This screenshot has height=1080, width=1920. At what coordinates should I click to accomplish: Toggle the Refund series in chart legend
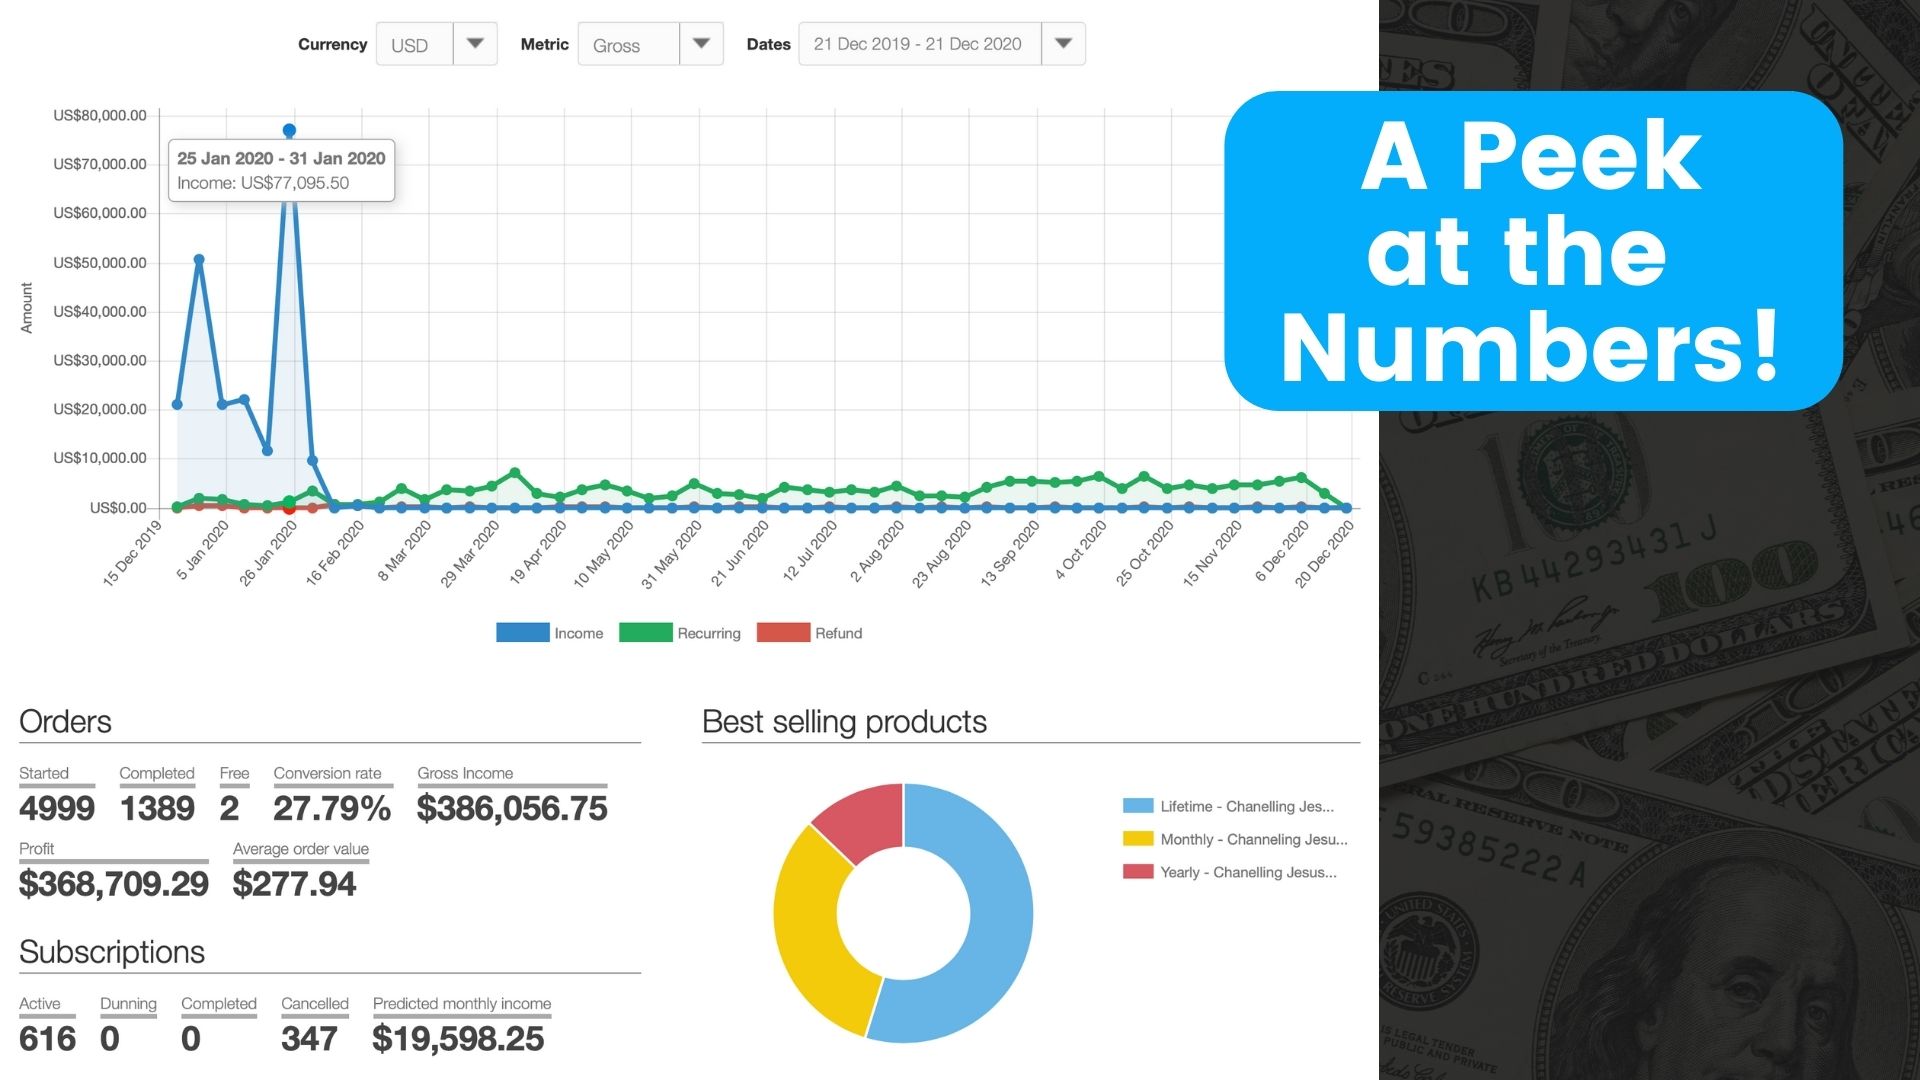click(838, 633)
